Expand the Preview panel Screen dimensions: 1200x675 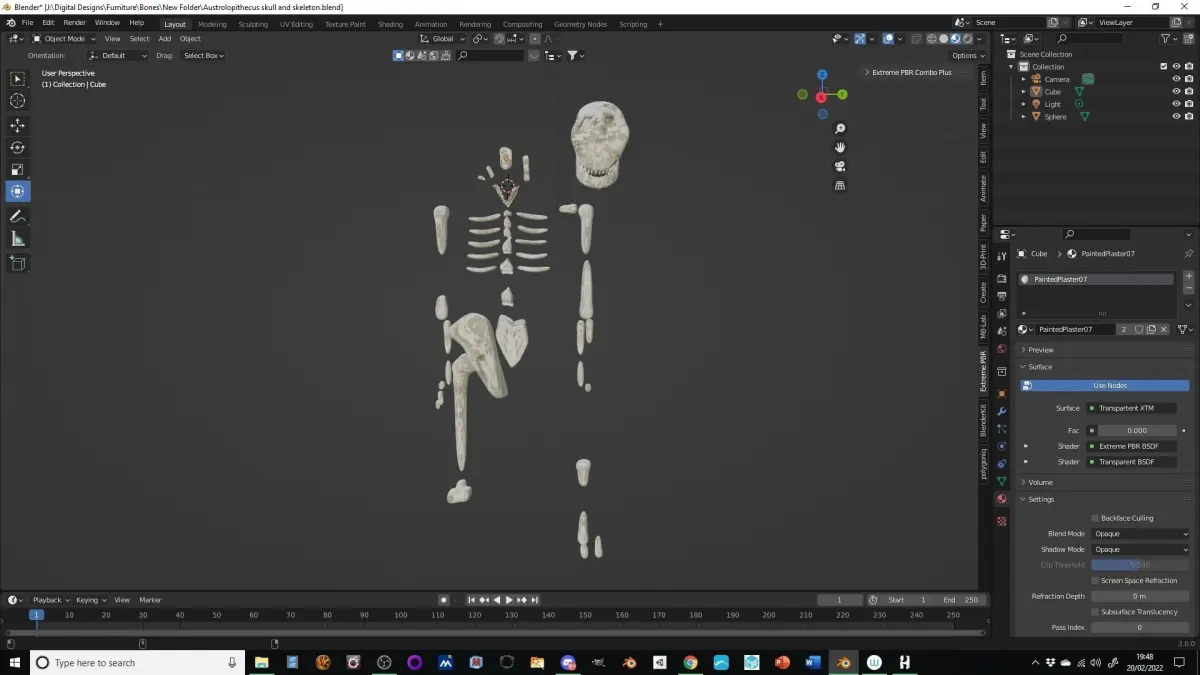[1040, 350]
